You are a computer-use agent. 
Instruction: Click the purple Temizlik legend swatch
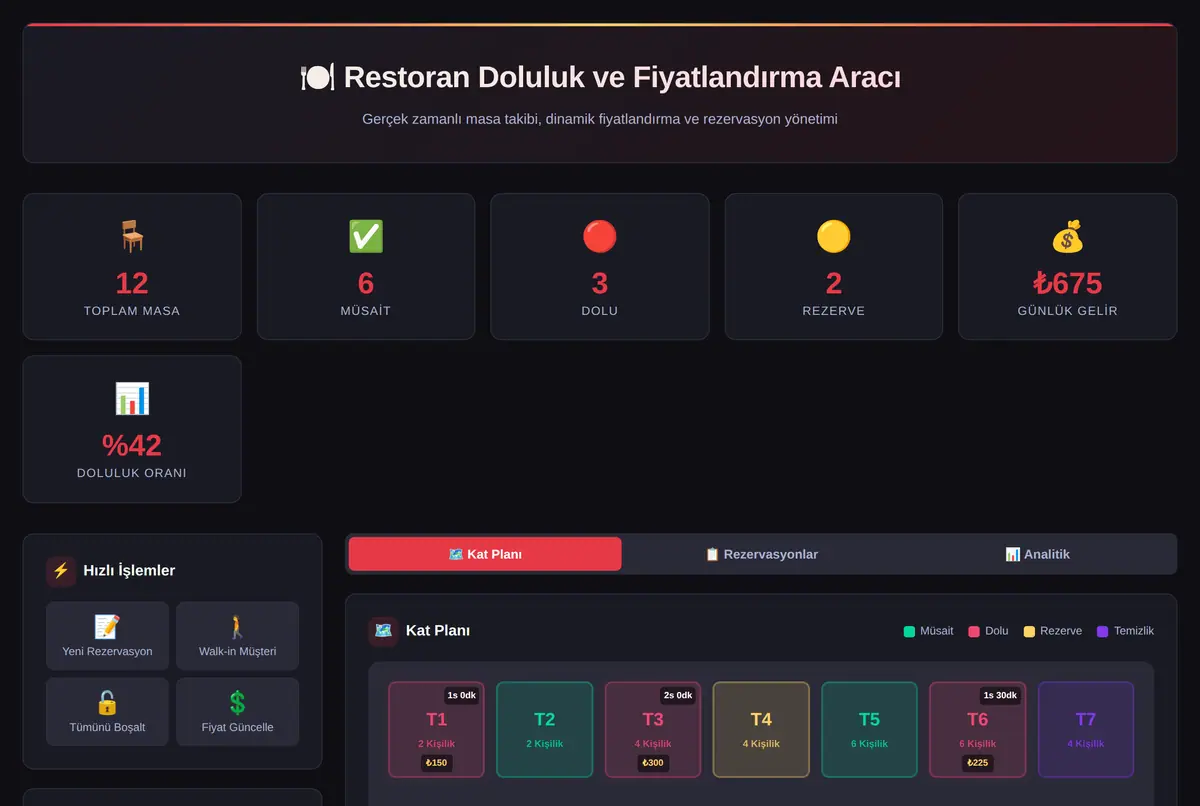click(x=1103, y=632)
